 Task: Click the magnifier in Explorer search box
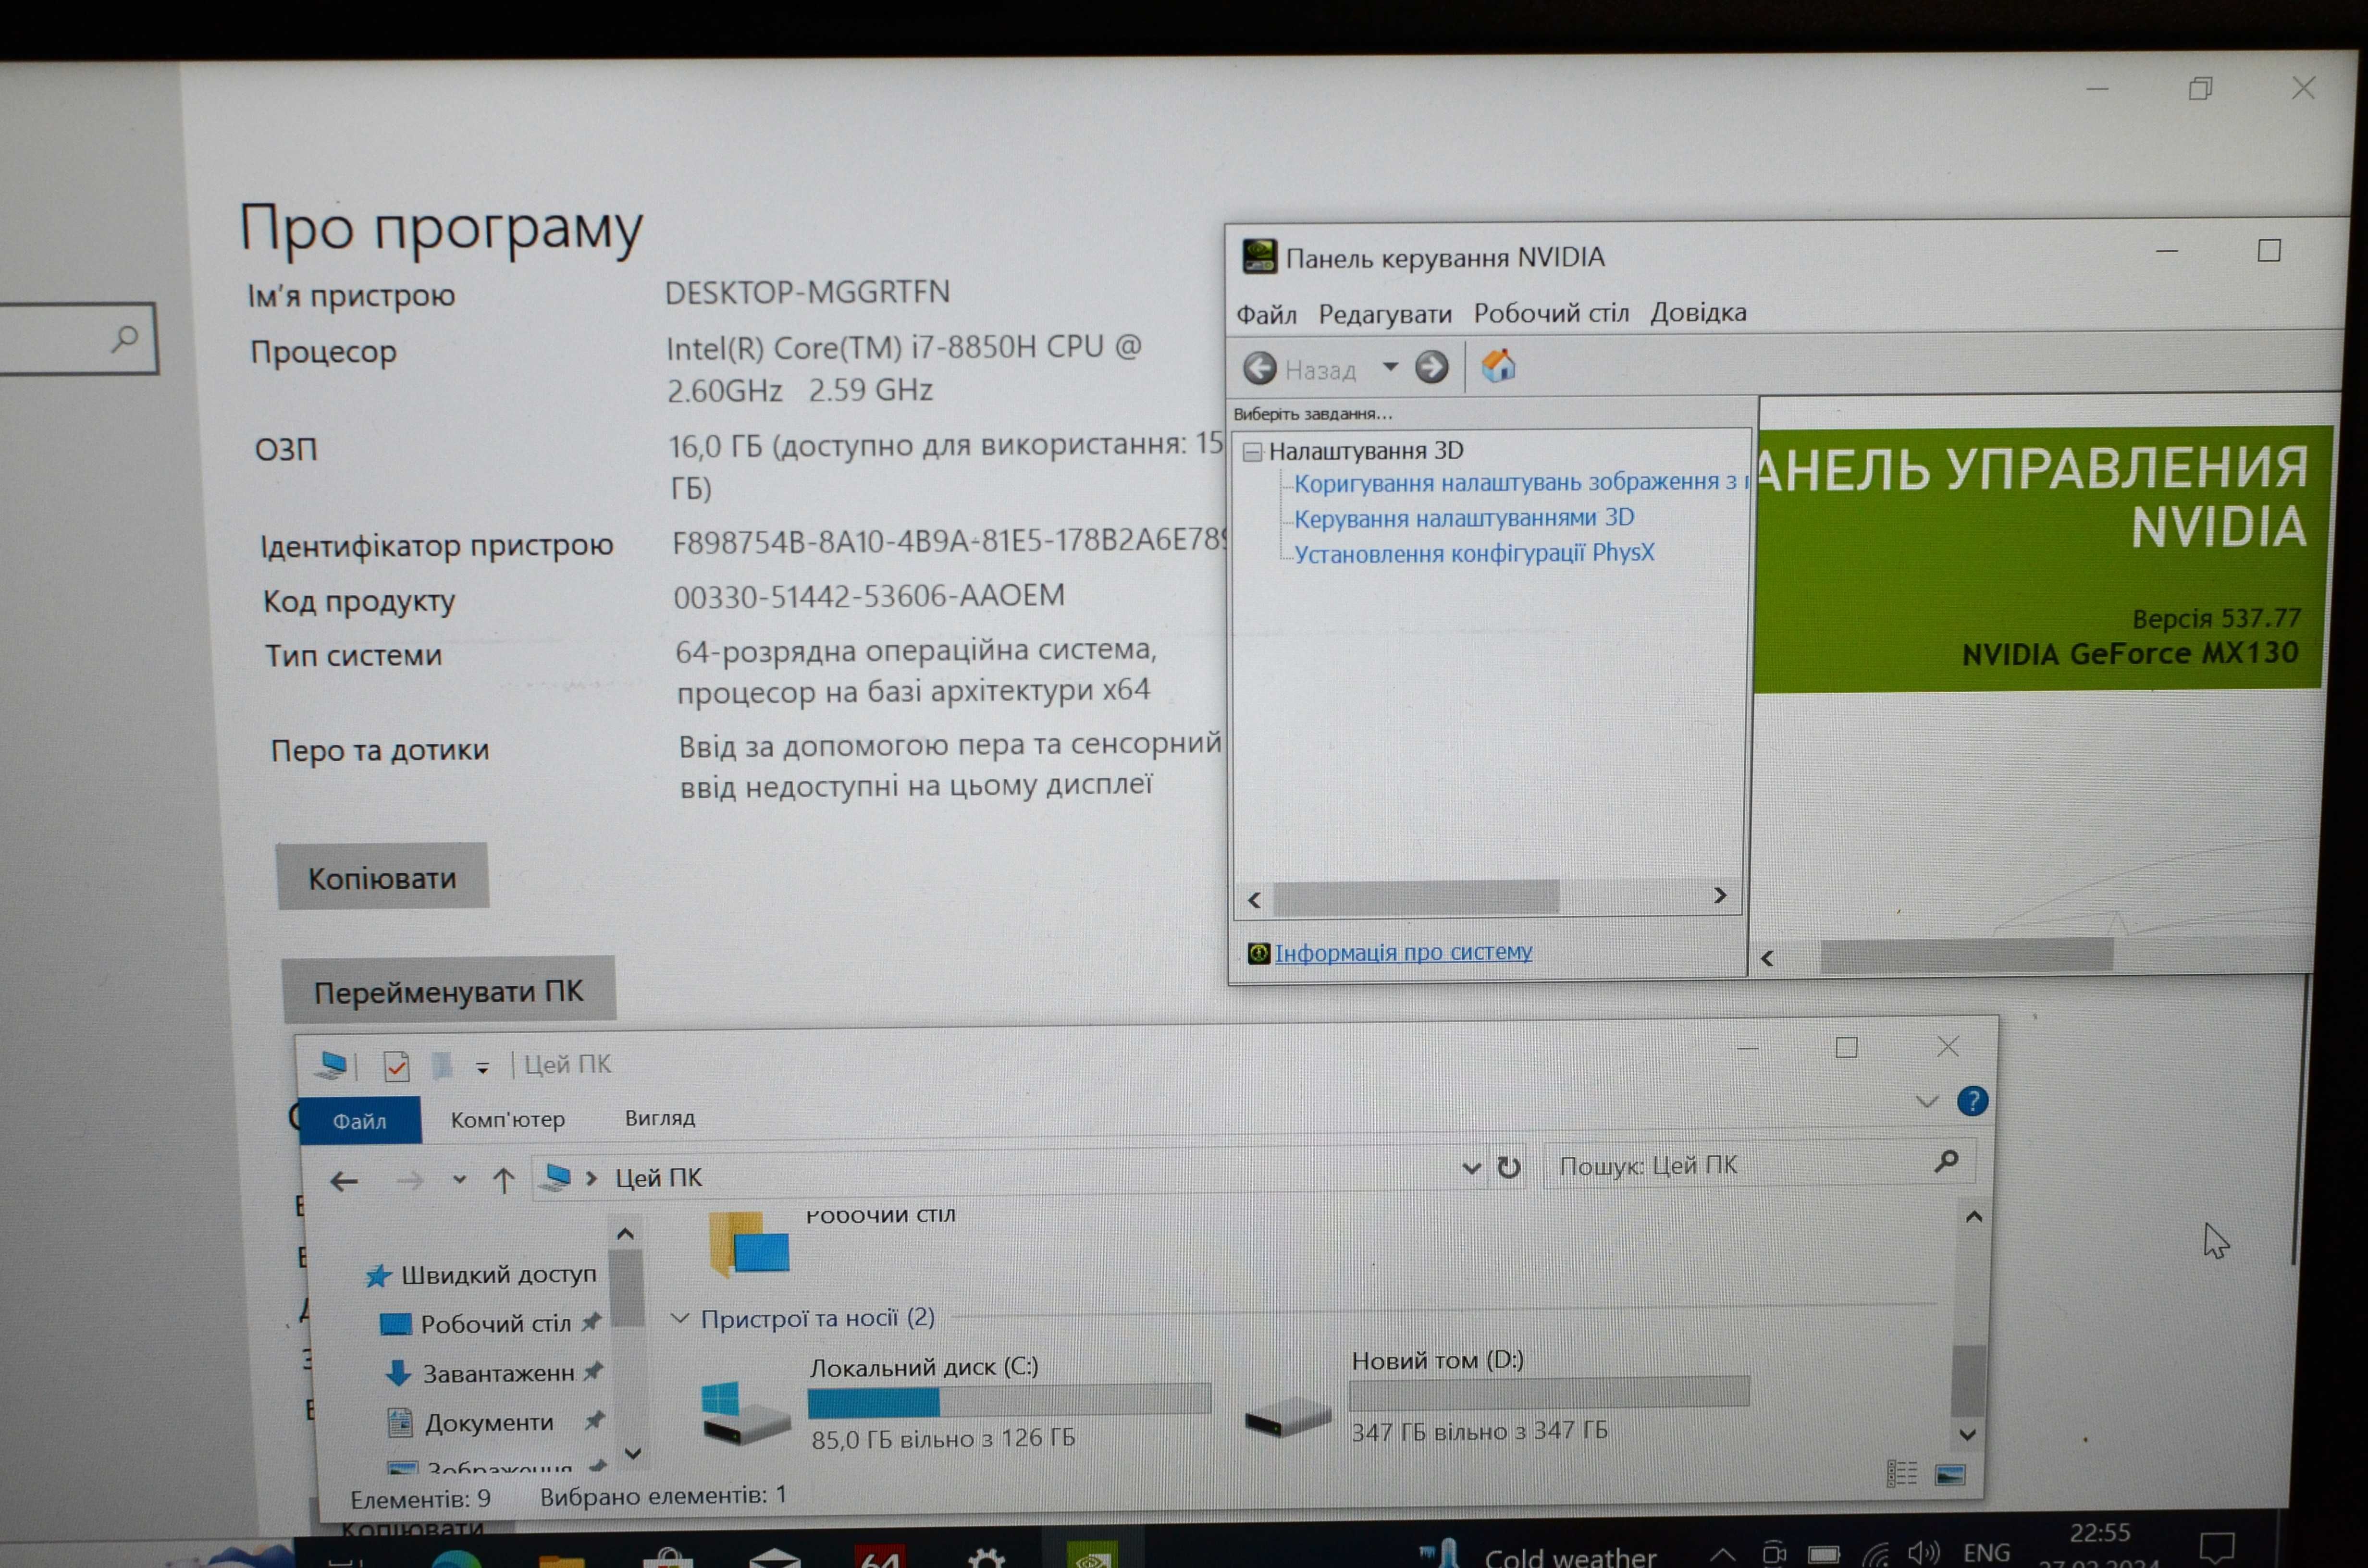coord(1946,1162)
